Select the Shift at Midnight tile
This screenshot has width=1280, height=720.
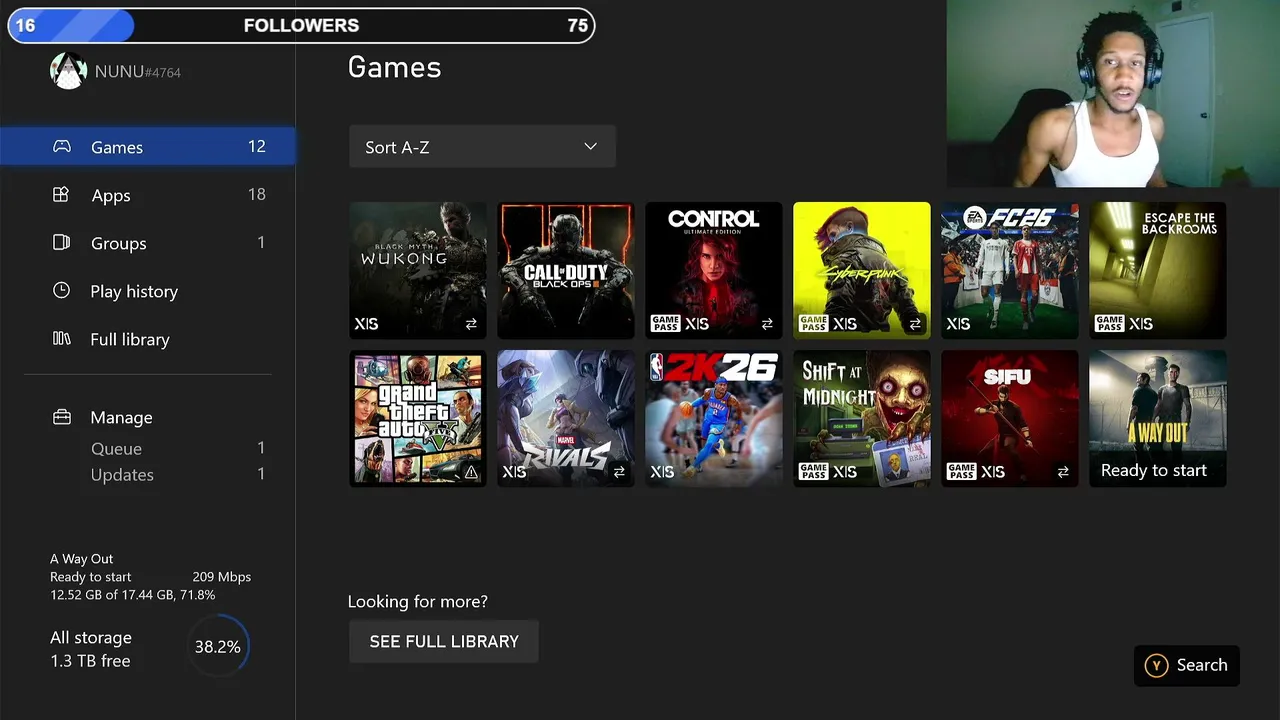[862, 419]
